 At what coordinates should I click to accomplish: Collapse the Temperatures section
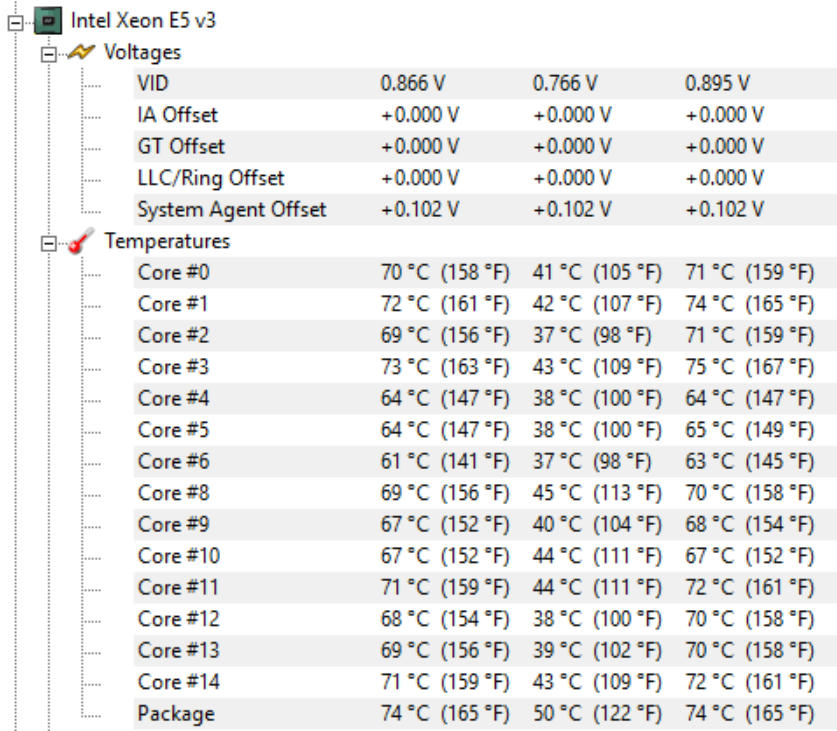[x=49, y=243]
